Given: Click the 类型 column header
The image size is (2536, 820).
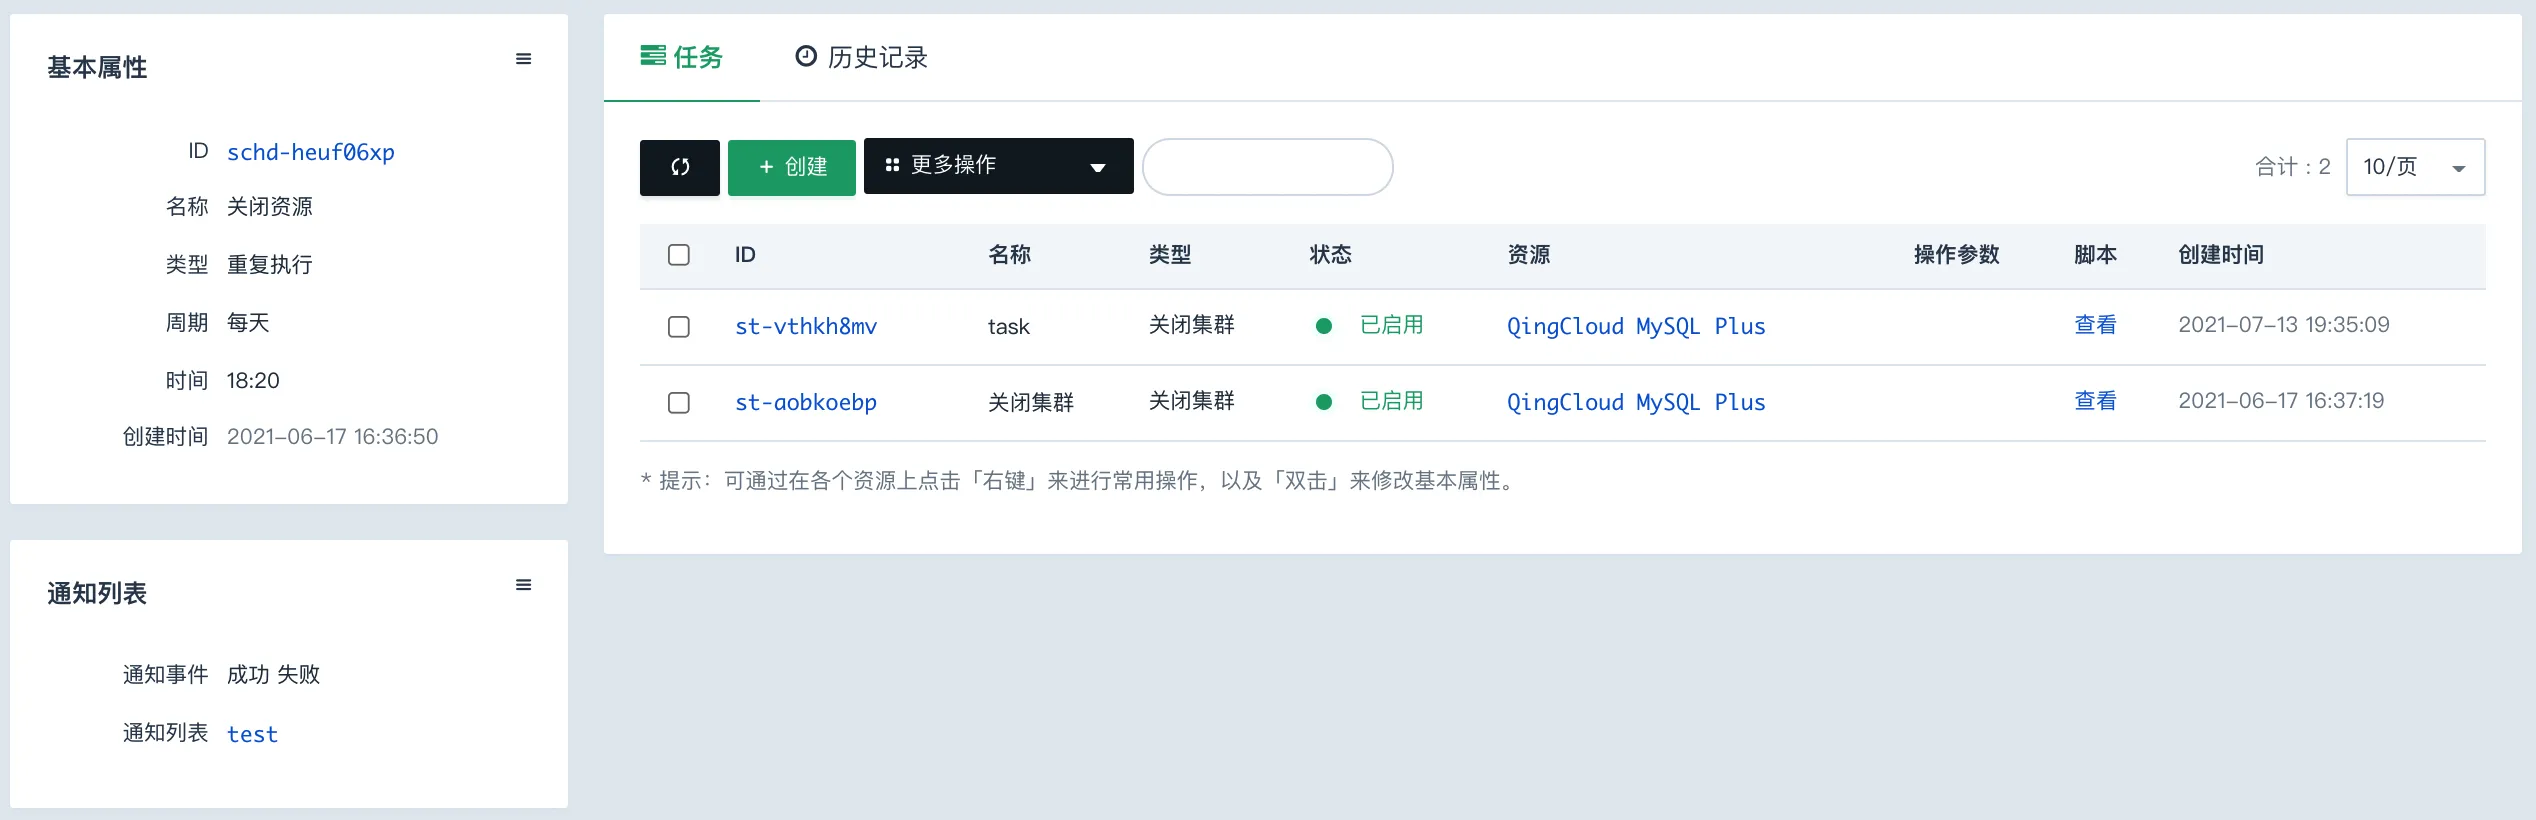Looking at the screenshot, I should point(1170,255).
